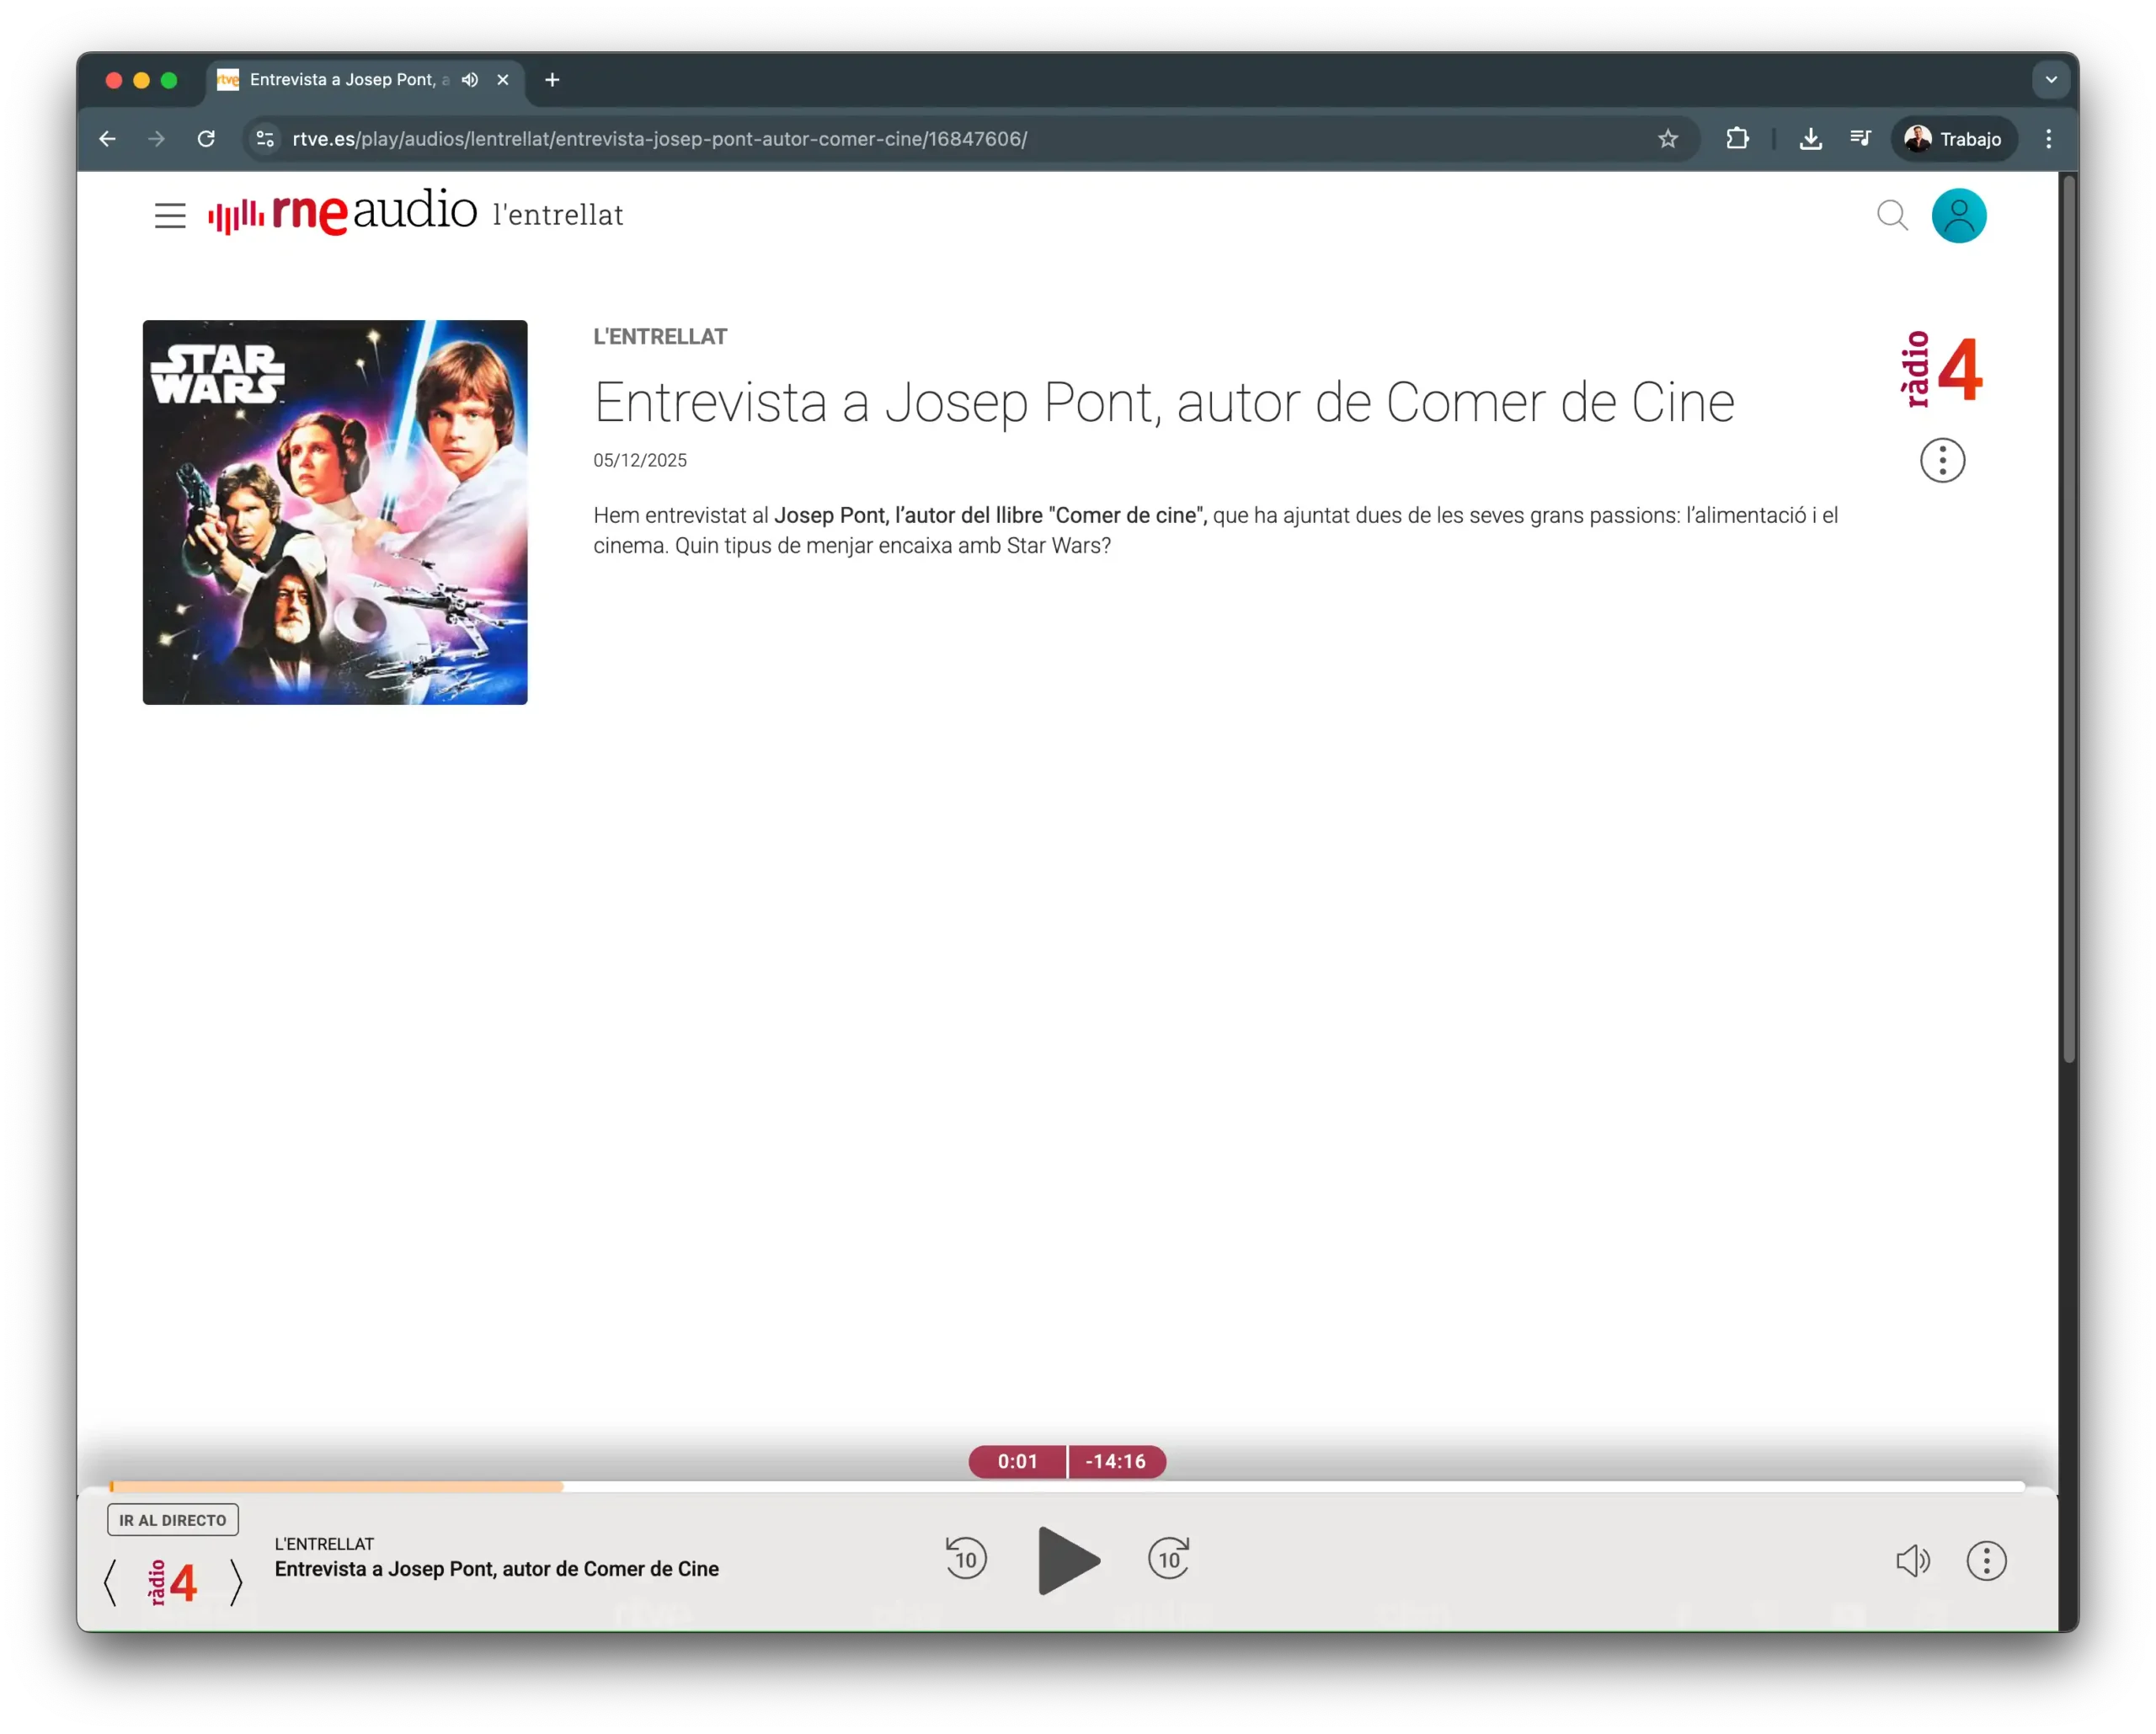Viewport: 2156px width, 1734px height.
Task: Expand Chrome tab search dropdown arrow
Action: click(x=2050, y=80)
